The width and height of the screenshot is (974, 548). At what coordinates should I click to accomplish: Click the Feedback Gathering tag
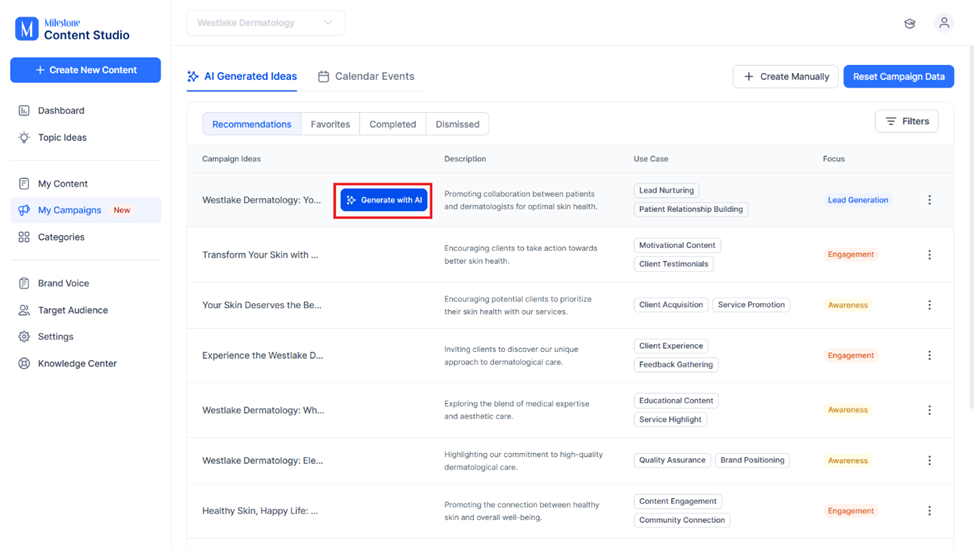point(676,365)
